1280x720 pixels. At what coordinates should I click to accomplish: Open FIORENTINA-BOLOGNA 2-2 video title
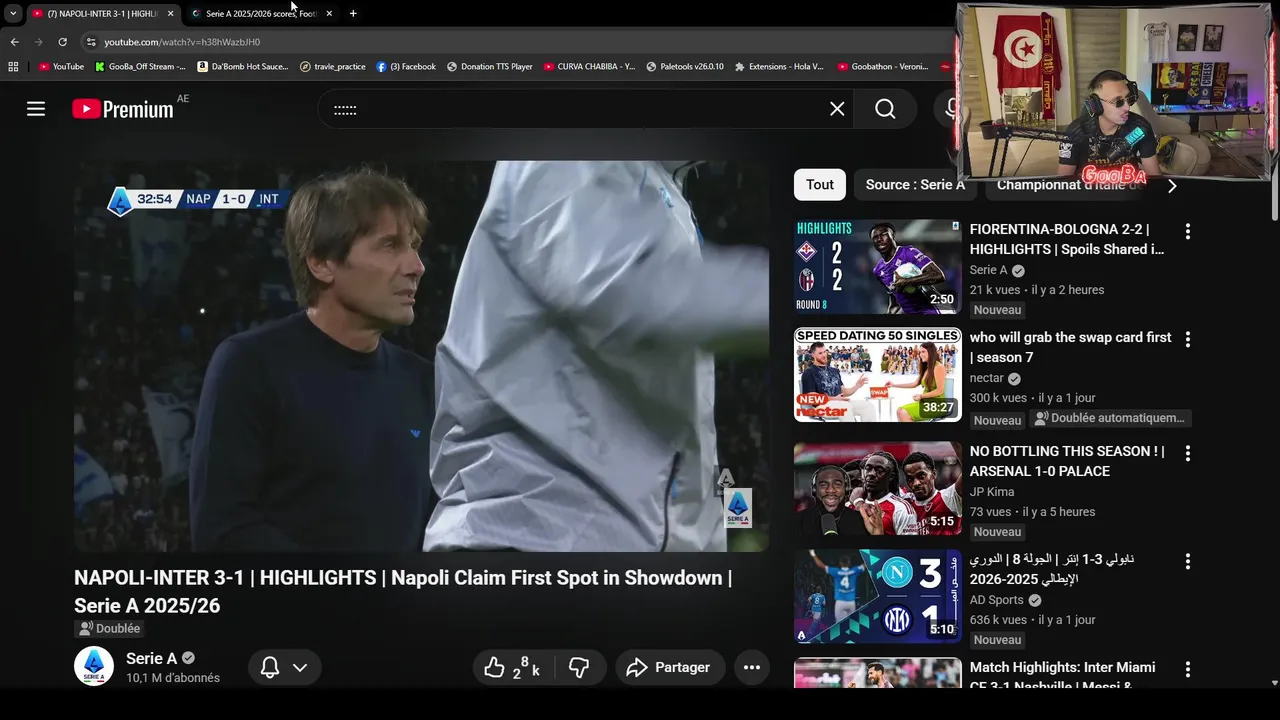tap(1067, 239)
